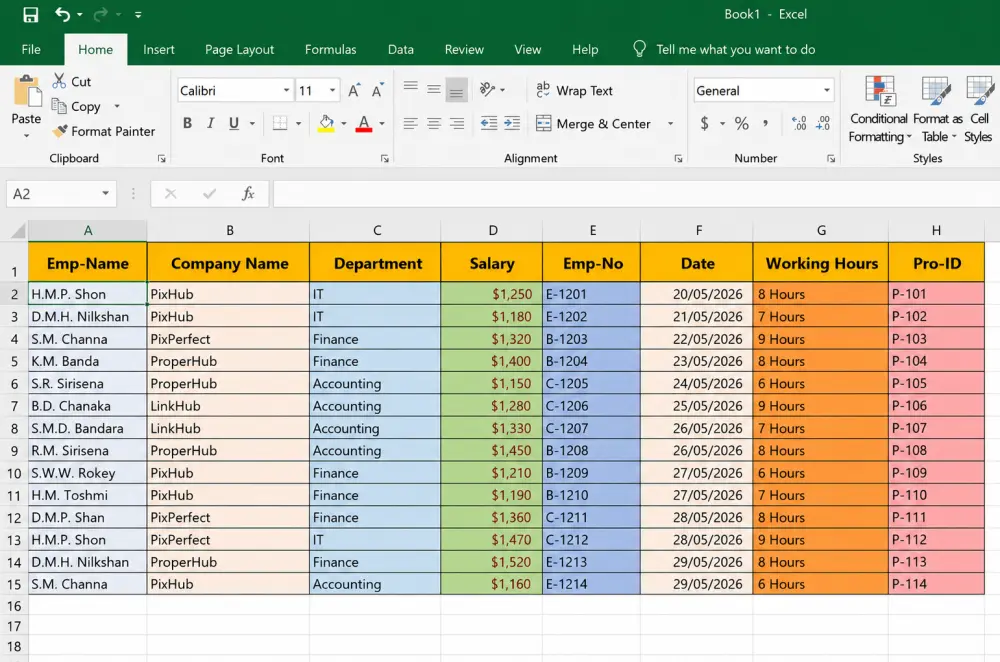Select Top Align icon
1000x662 pixels.
point(411,89)
